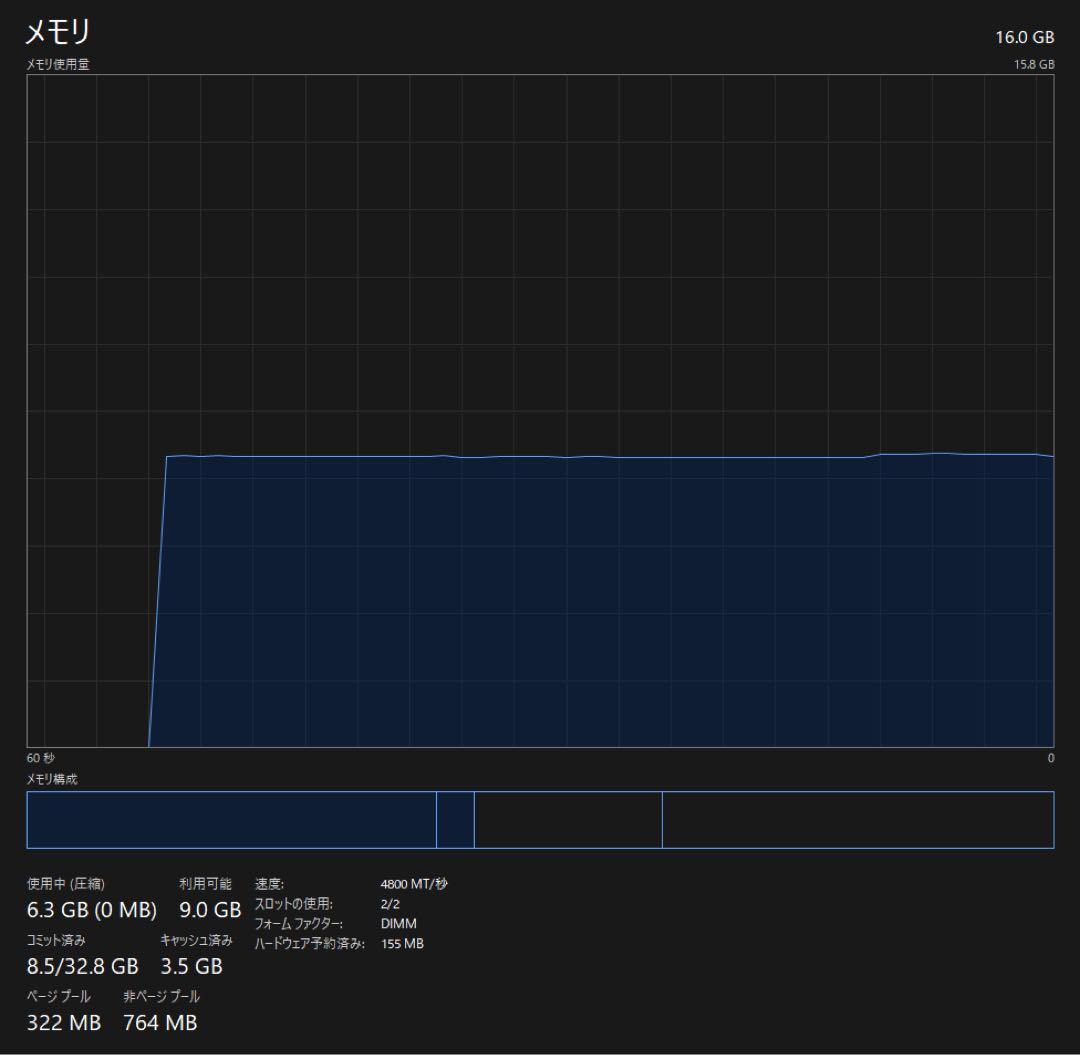
Task: Select the ハードウェア予約済み 155 MB entry
Action: coord(404,942)
